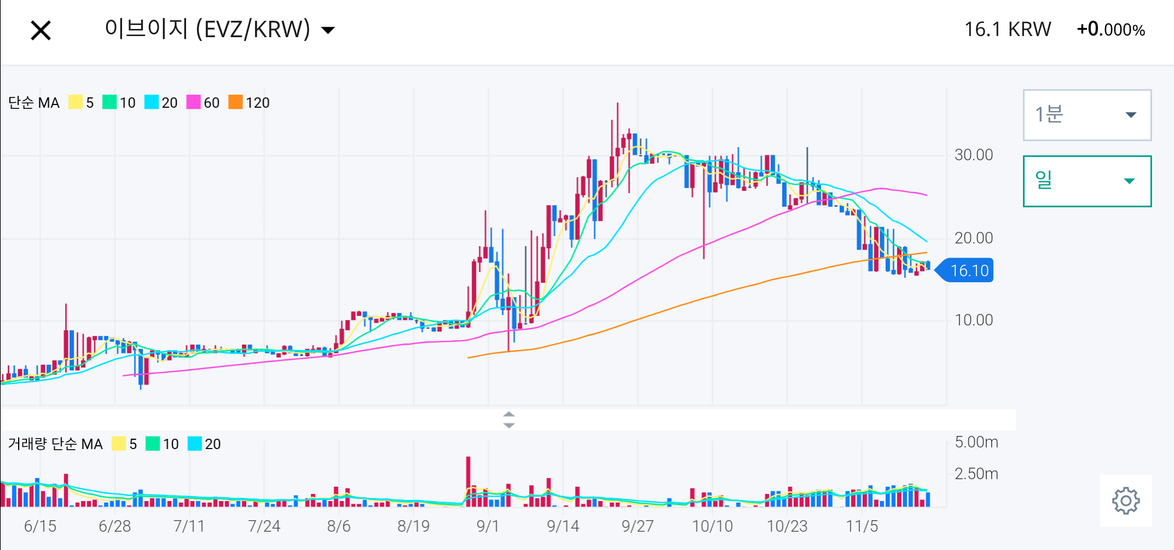Click the yellow volume MA 5 swatch

coord(118,444)
